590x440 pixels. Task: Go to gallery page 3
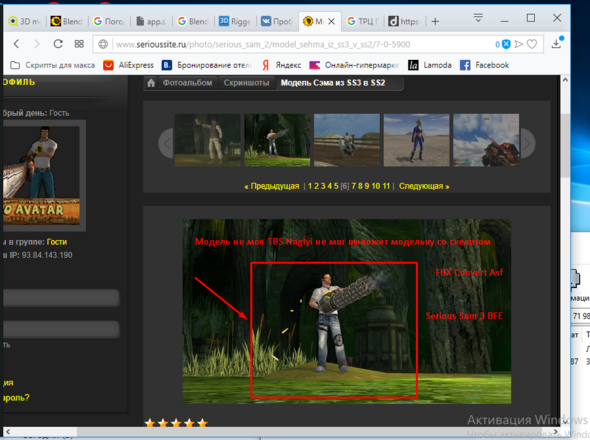323,186
